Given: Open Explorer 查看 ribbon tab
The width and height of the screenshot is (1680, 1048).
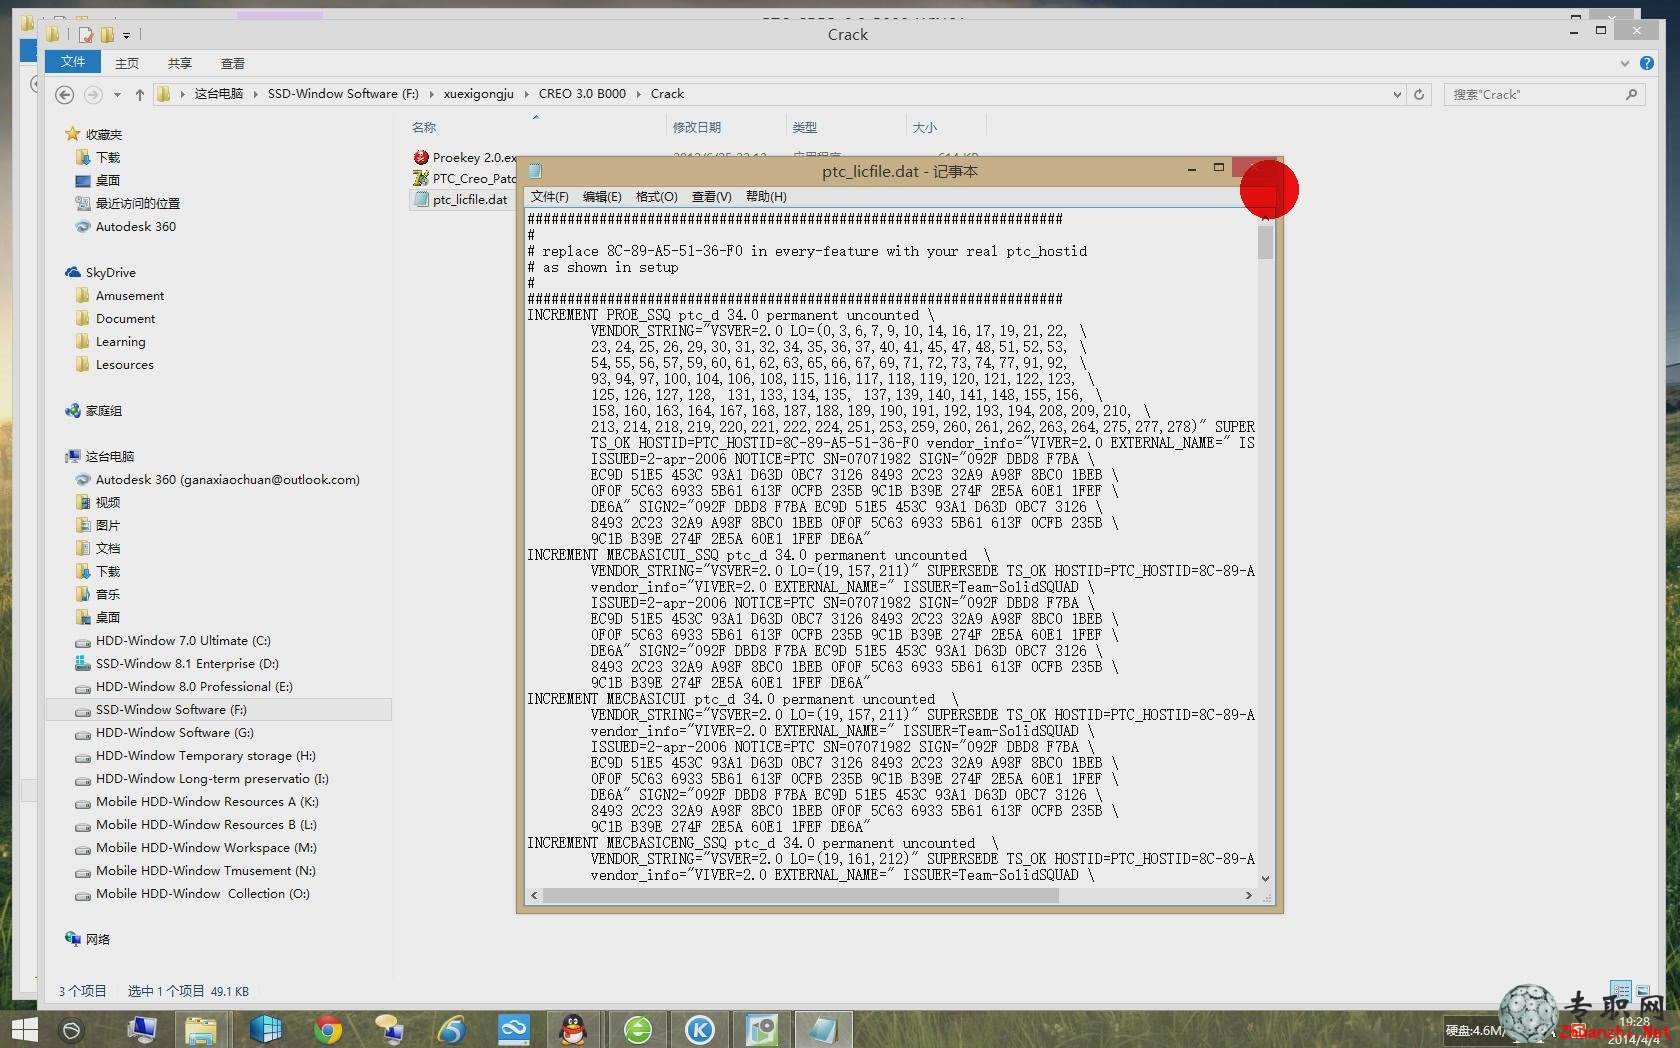Looking at the screenshot, I should [x=233, y=63].
